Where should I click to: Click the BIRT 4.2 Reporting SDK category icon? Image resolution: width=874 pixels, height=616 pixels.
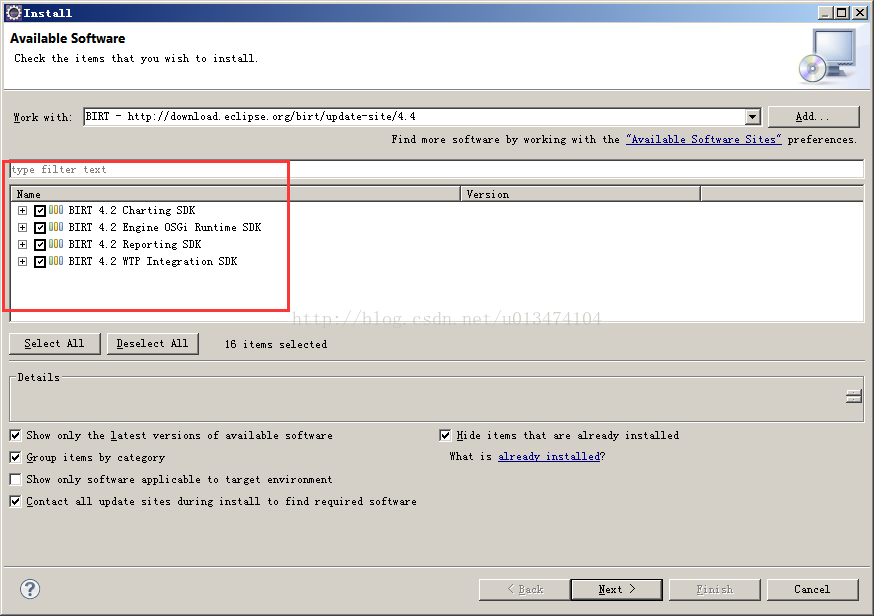click(x=56, y=244)
